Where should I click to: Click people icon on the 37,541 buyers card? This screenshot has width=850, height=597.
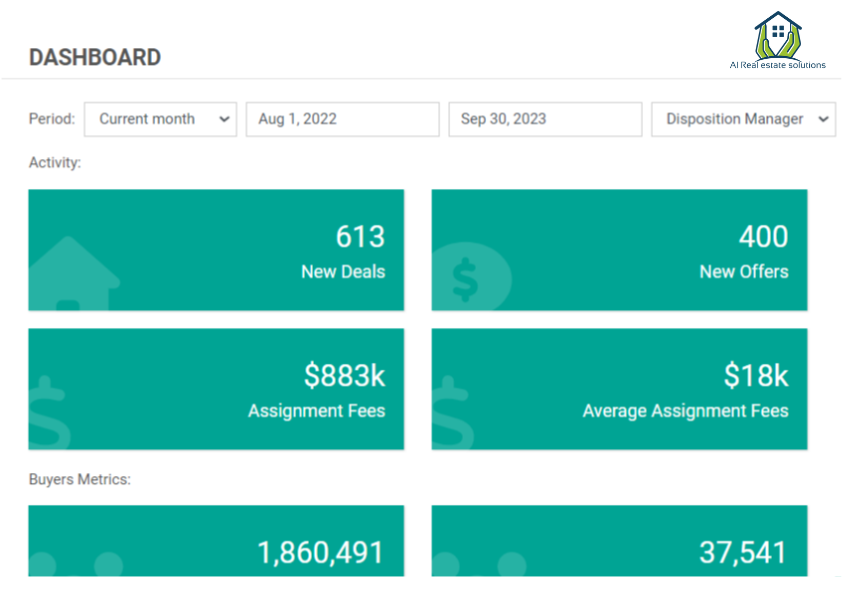[x=480, y=565]
